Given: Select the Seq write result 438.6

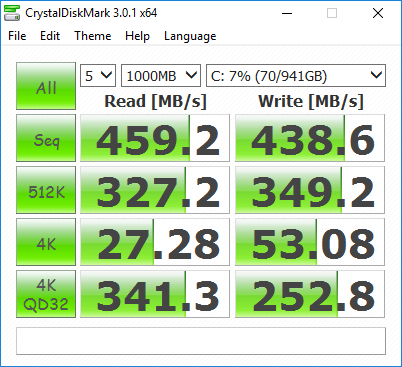Looking at the screenshot, I should click(310, 138).
